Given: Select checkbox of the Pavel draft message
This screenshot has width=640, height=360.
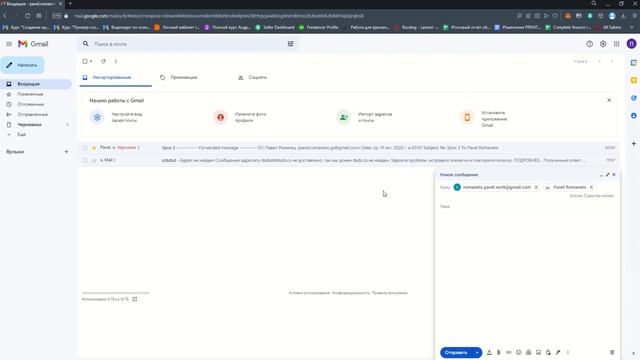Looking at the screenshot, I should tap(85, 148).
